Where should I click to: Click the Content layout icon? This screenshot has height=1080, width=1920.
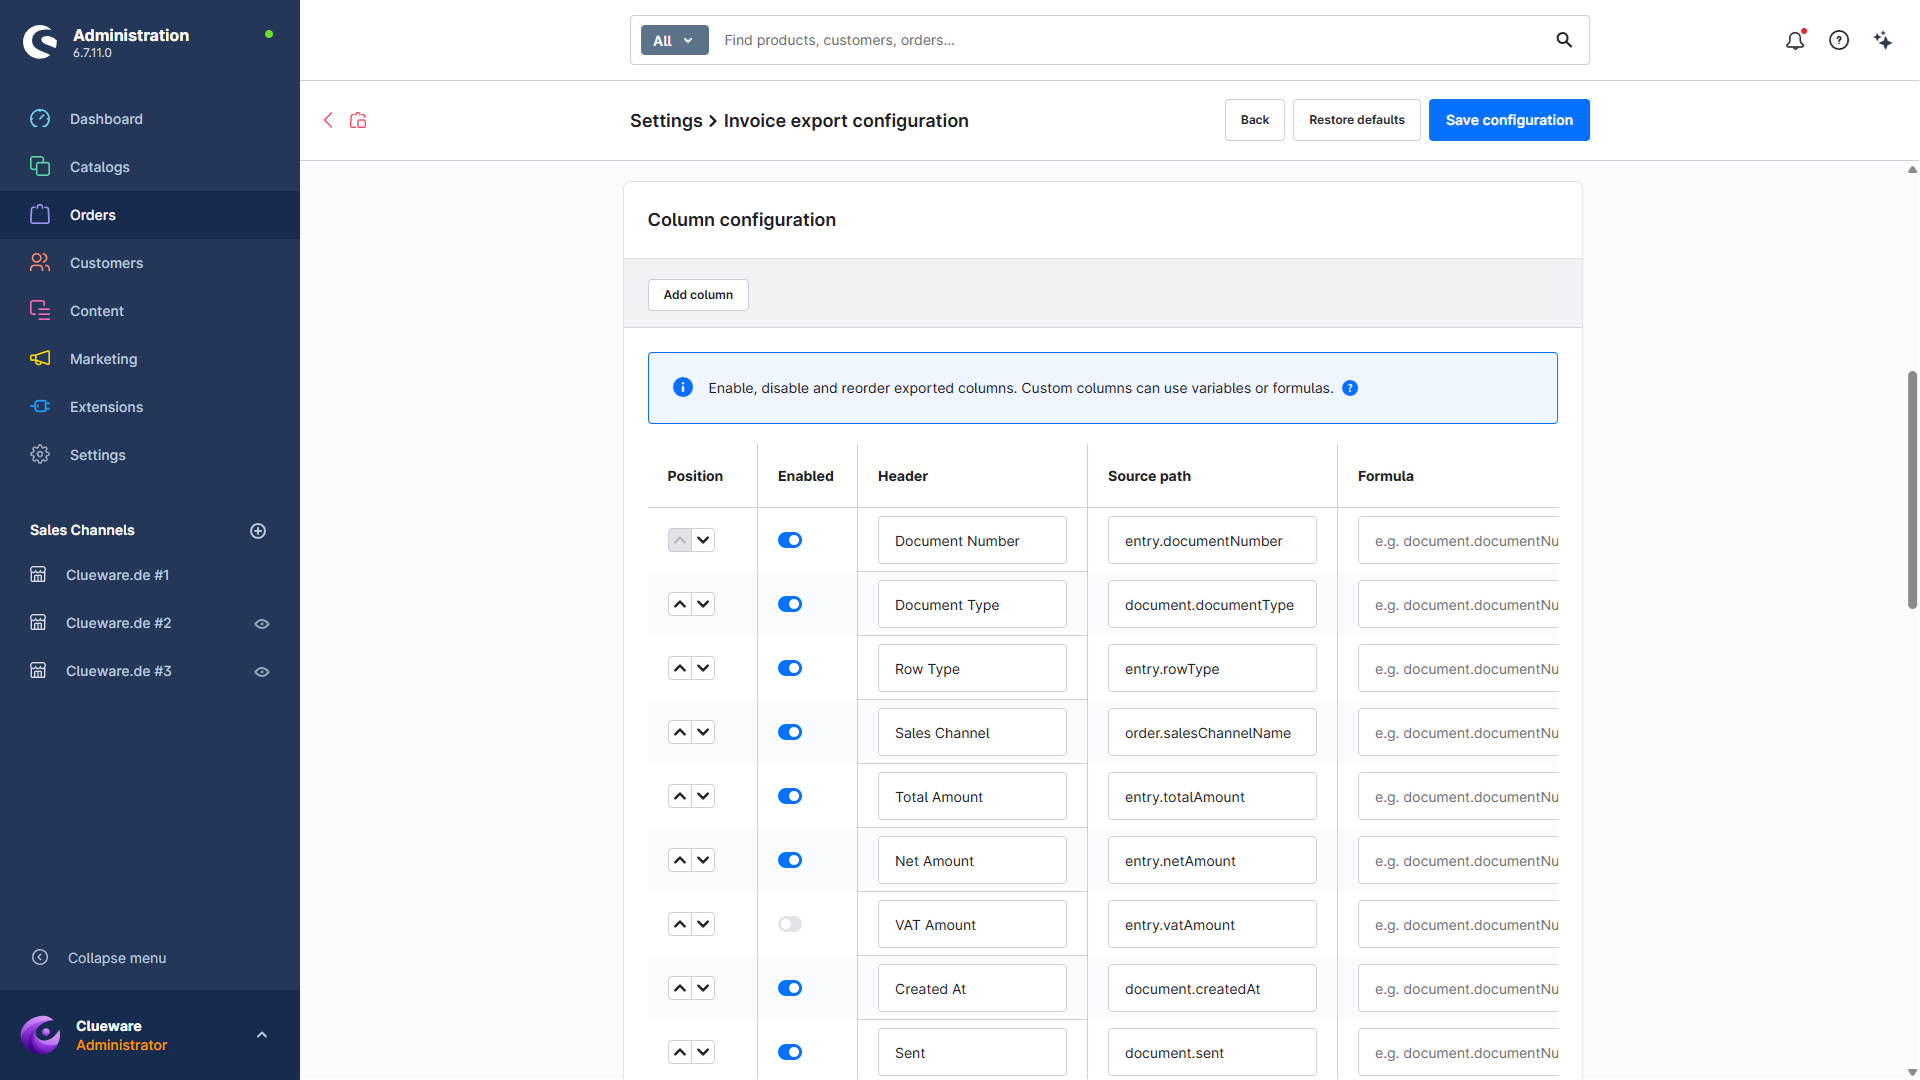(40, 311)
